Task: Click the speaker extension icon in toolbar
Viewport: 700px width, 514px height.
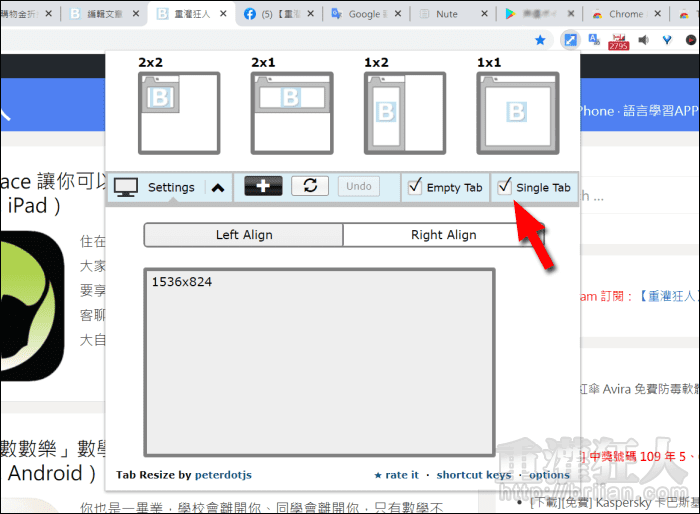Action: point(643,41)
